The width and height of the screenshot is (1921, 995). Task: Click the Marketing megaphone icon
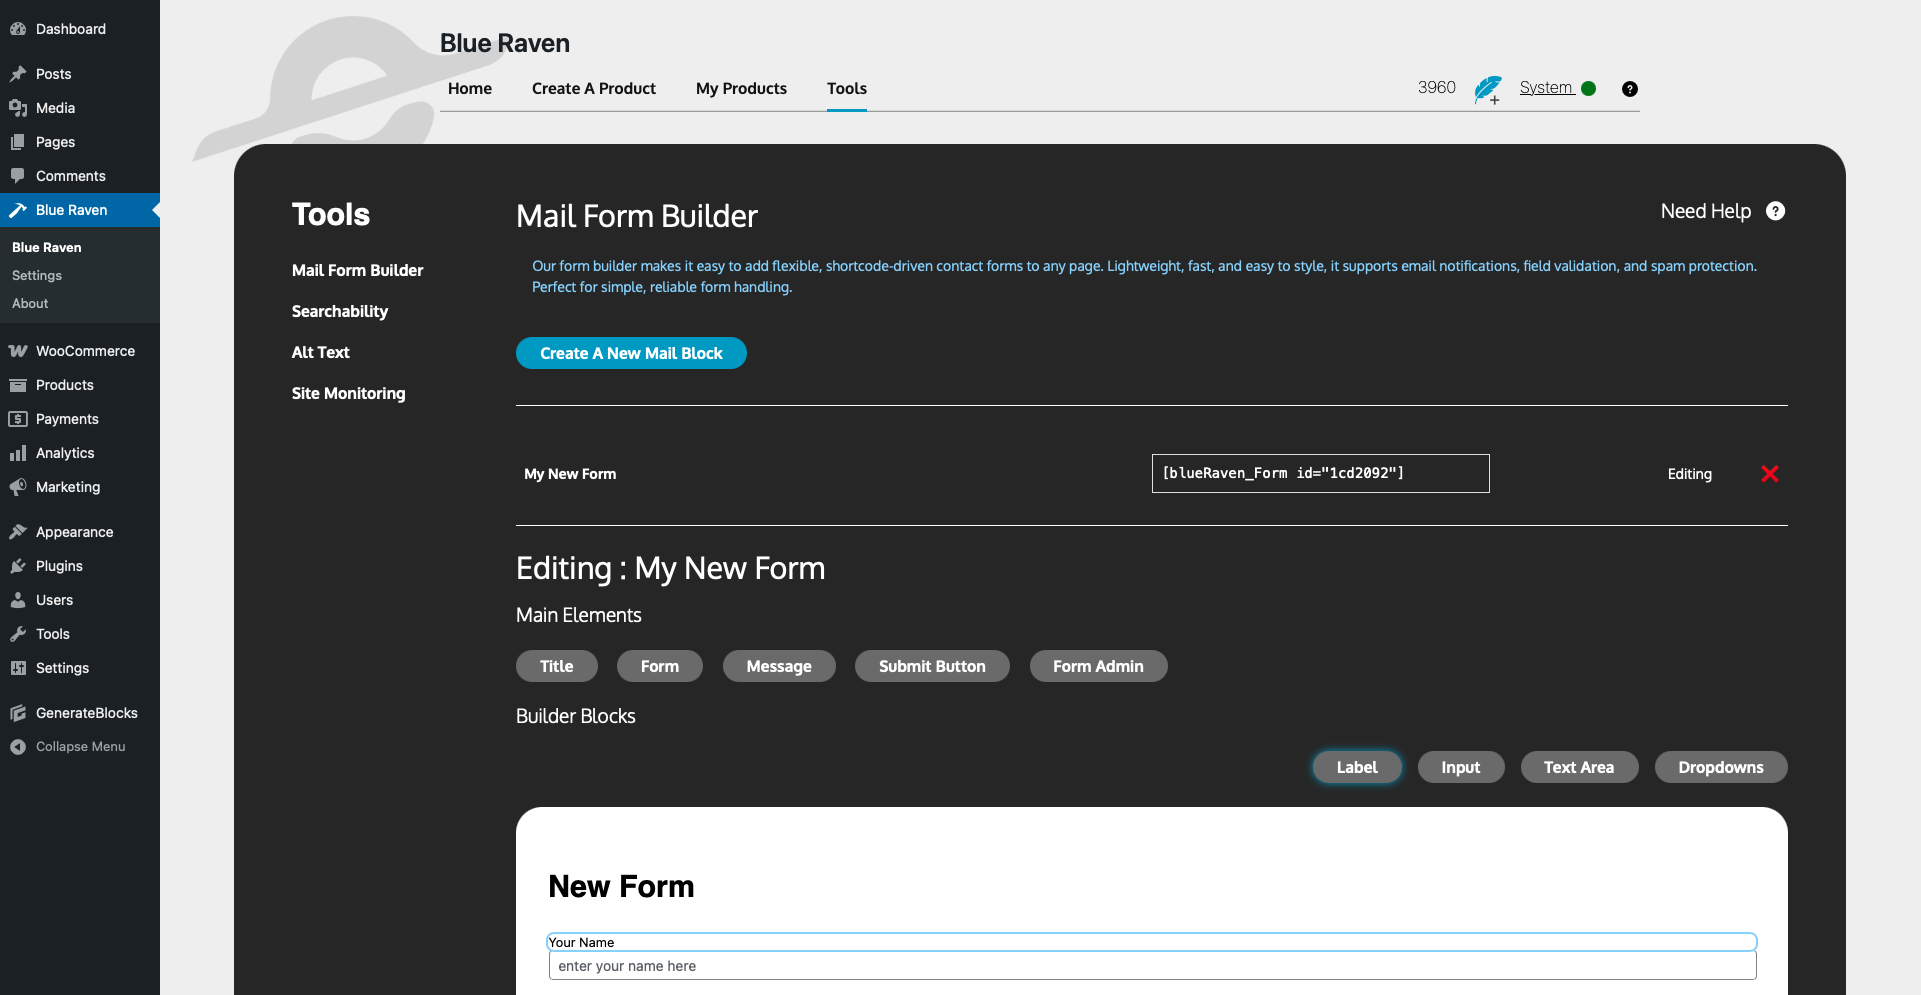tap(18, 487)
